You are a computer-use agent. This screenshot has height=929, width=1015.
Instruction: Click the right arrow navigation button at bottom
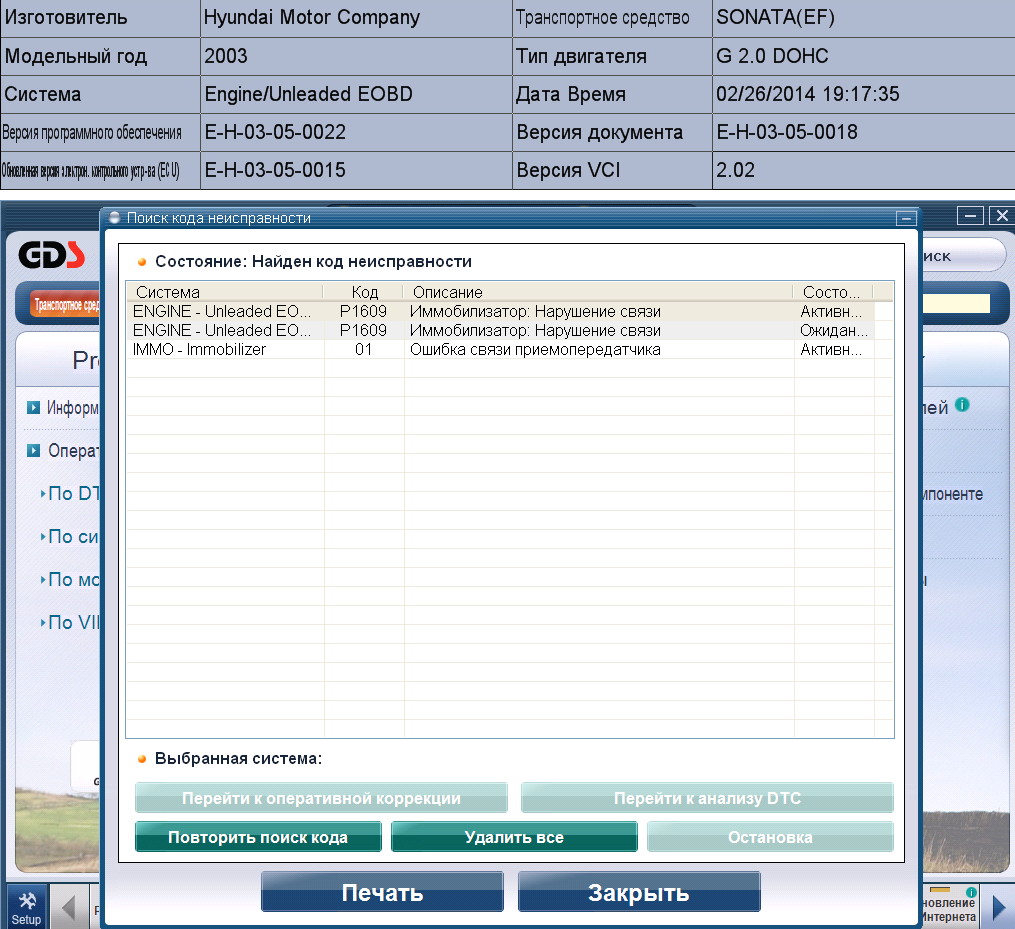tap(999, 907)
